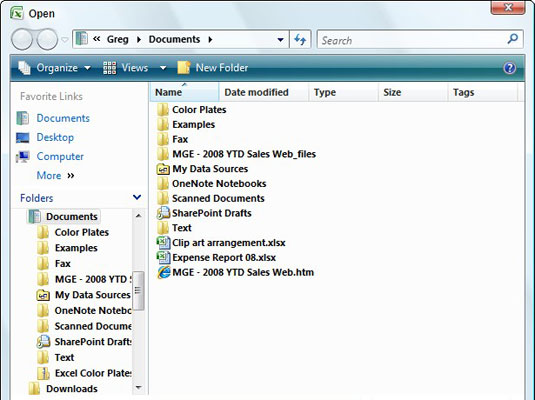Viewport: 535px width, 400px height.
Task: Click the New Folder toolbar icon
Action: click(x=184, y=68)
